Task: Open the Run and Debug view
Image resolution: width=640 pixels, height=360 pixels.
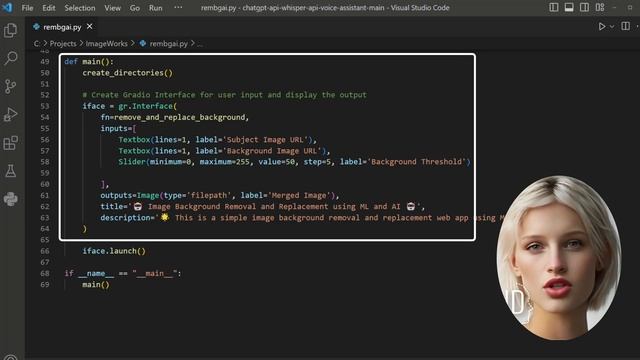Action: (11, 115)
